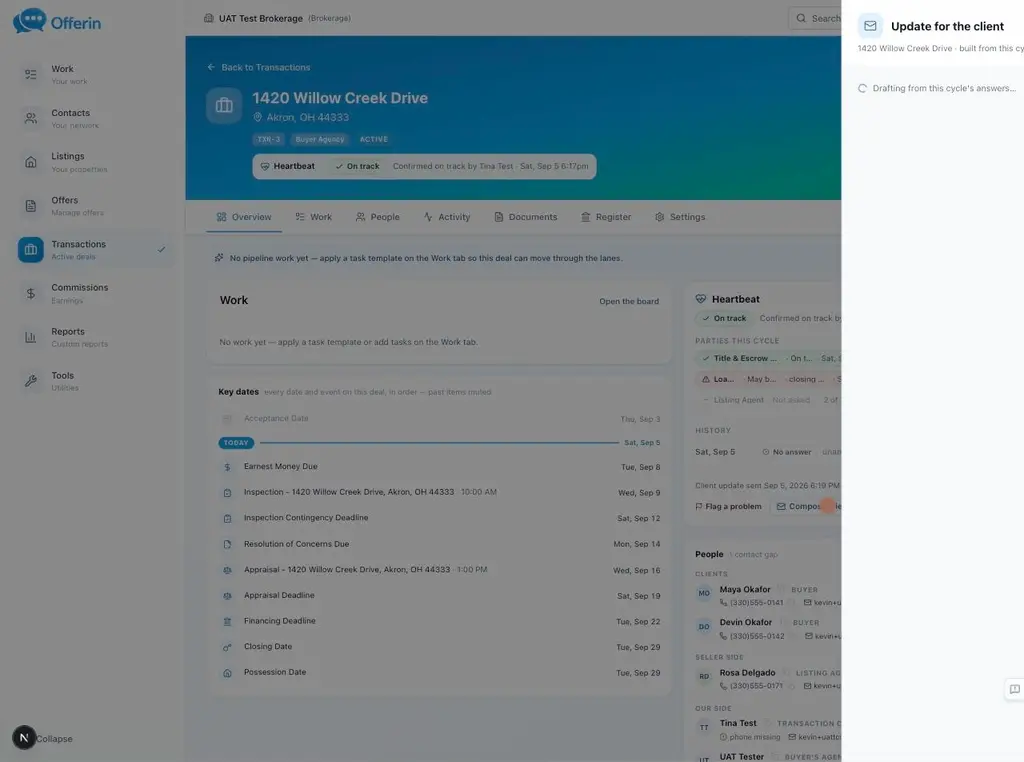Screen dimensions: 1024x762
Task: Click the Financing Deadline bank icon
Action: pyautogui.click(x=227, y=622)
